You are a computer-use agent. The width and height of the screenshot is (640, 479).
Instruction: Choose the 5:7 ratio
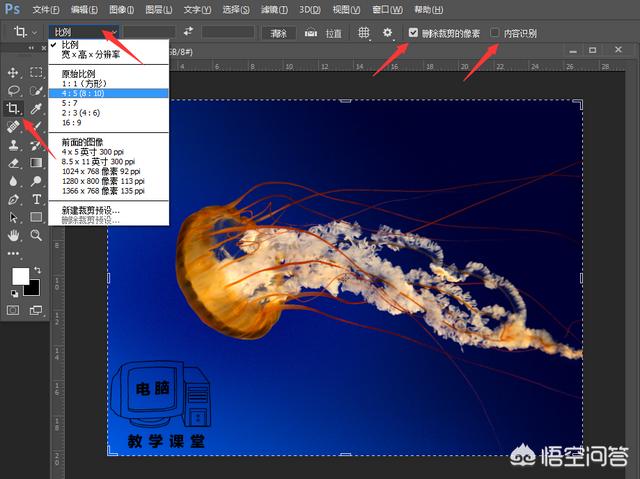coord(109,103)
